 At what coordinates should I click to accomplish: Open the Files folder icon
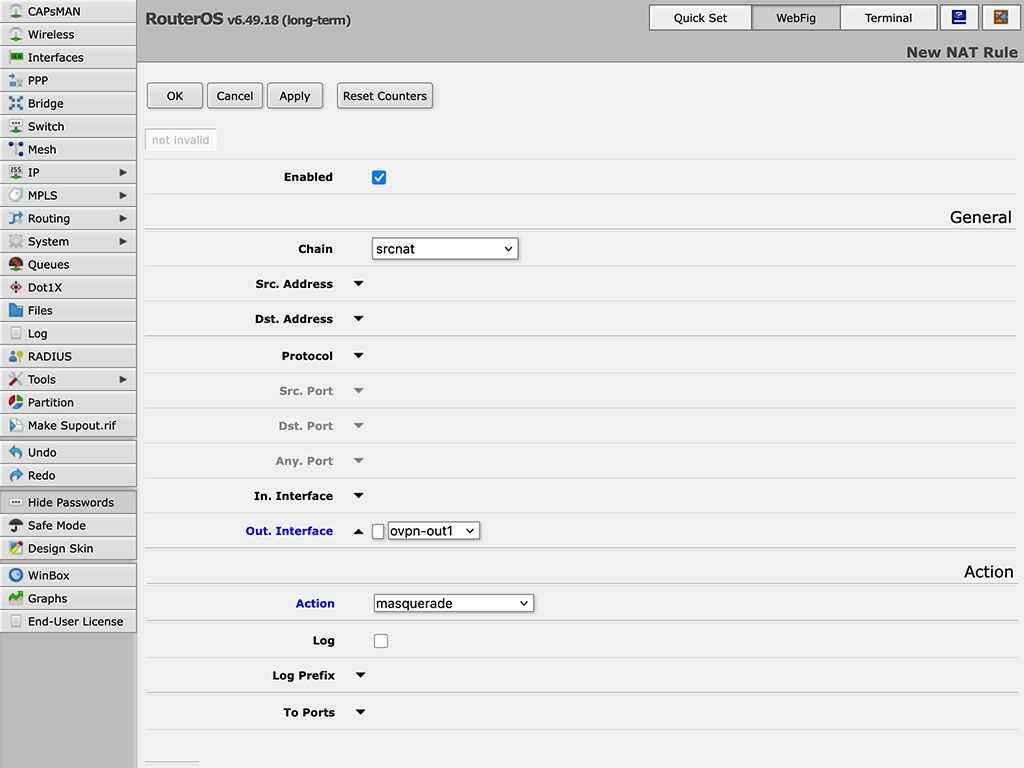click(16, 311)
